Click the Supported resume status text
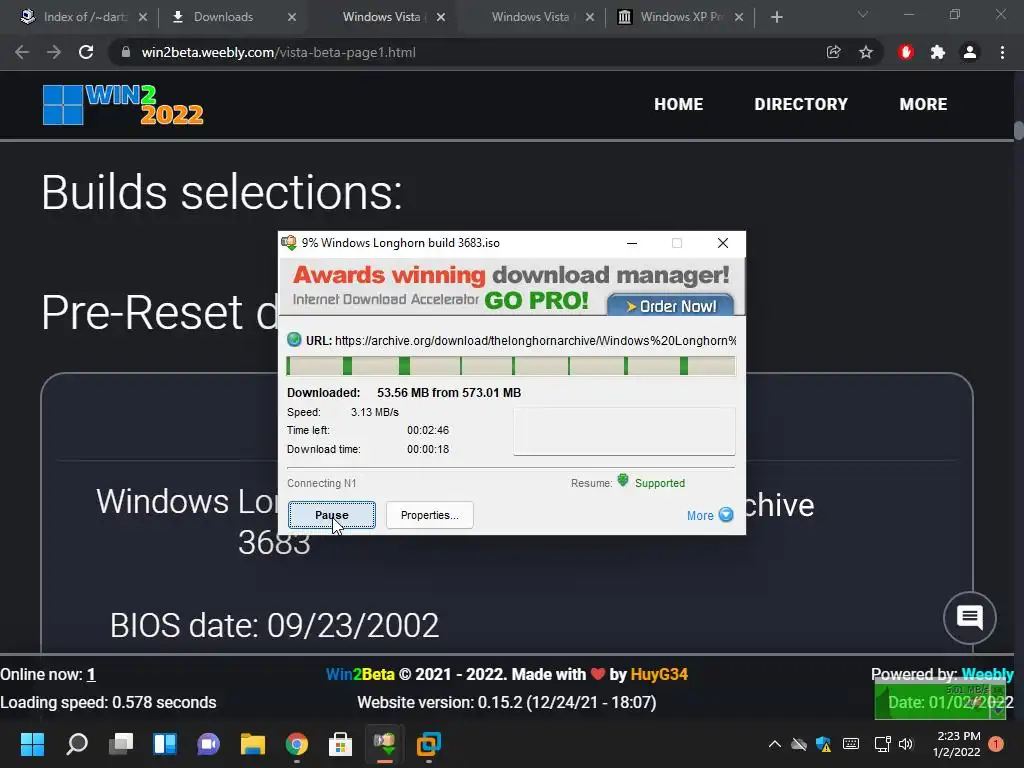 [x=660, y=483]
